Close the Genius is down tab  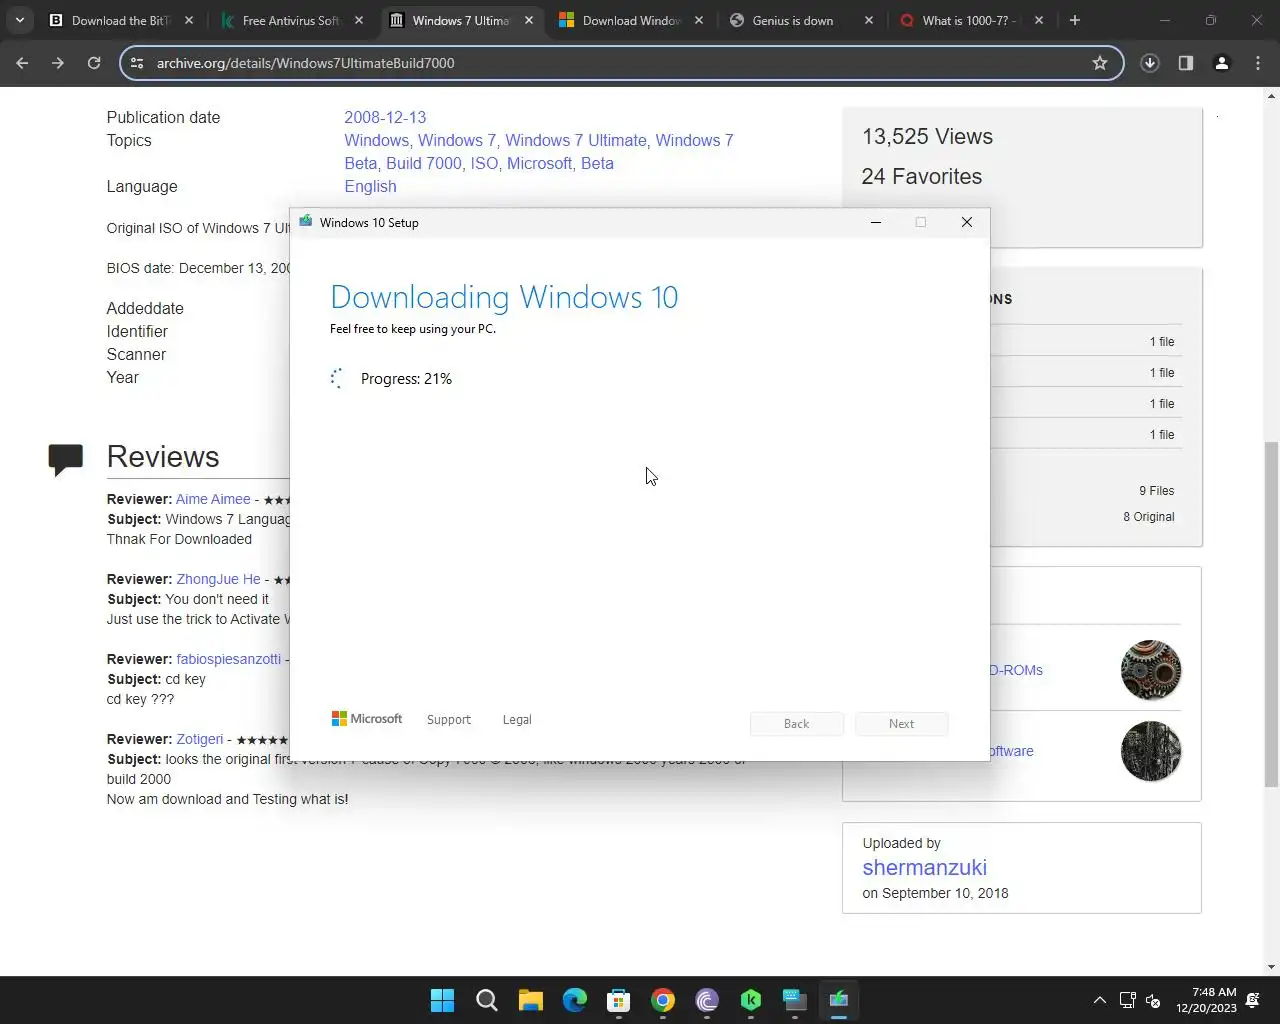point(869,20)
